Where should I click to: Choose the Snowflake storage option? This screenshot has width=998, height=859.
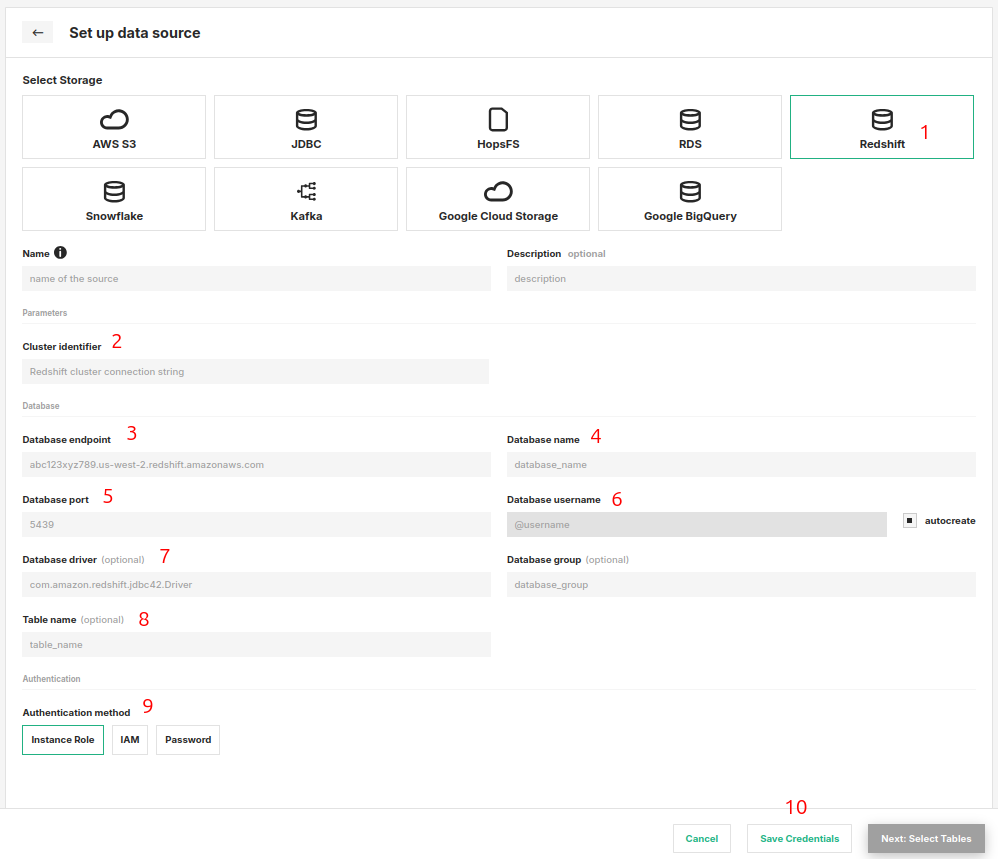click(x=114, y=199)
